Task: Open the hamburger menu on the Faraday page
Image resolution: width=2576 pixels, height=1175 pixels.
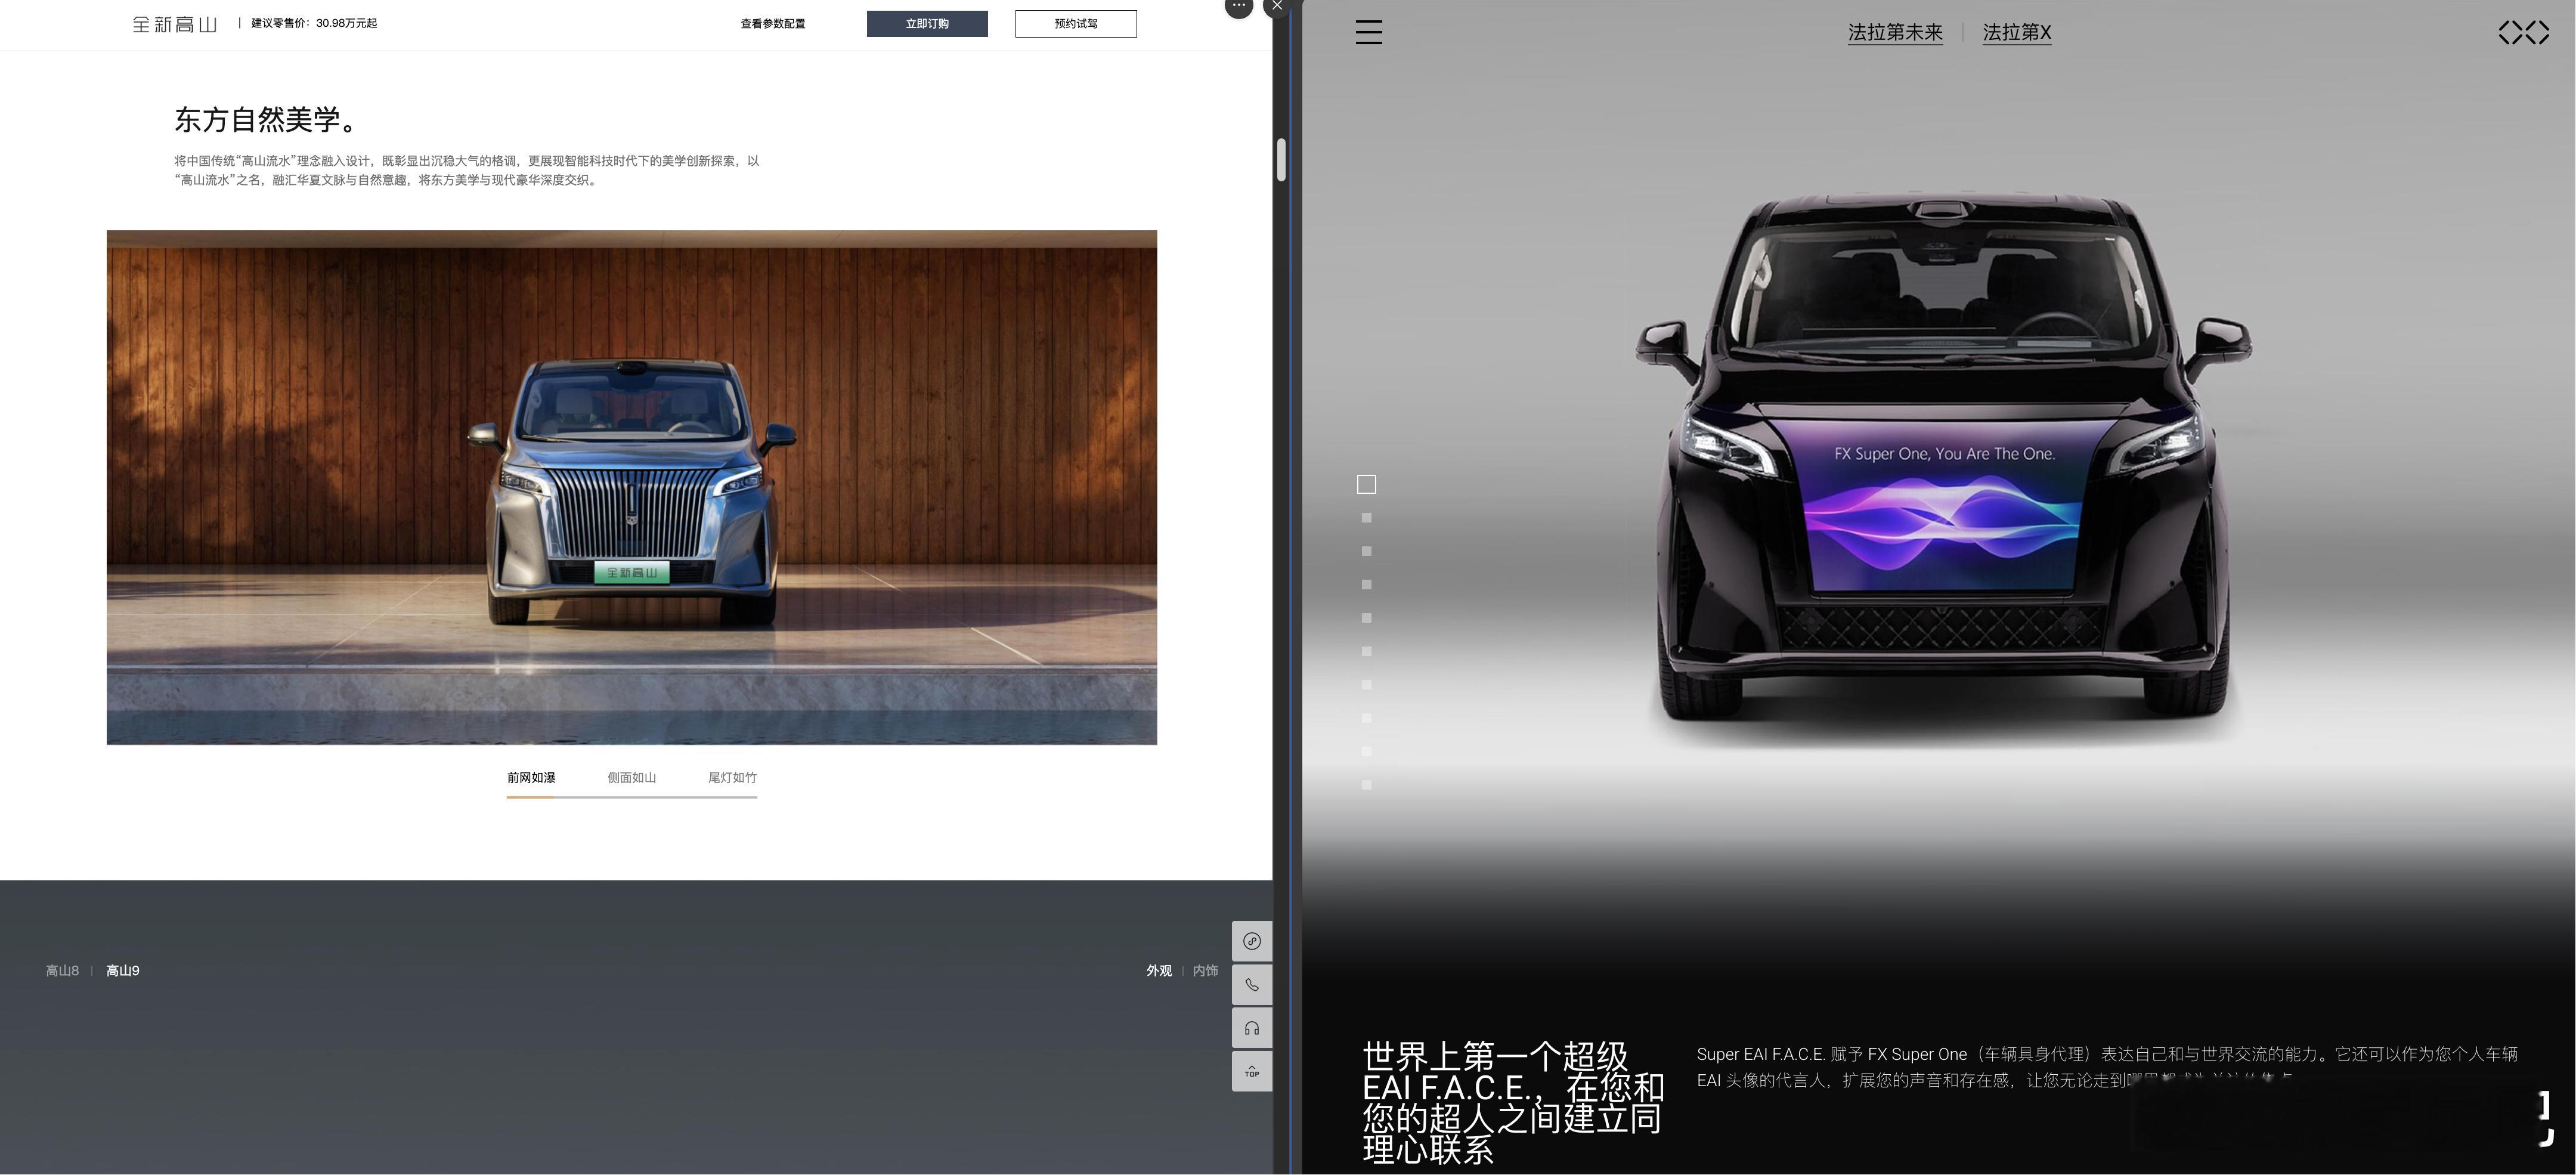Action: (1369, 32)
